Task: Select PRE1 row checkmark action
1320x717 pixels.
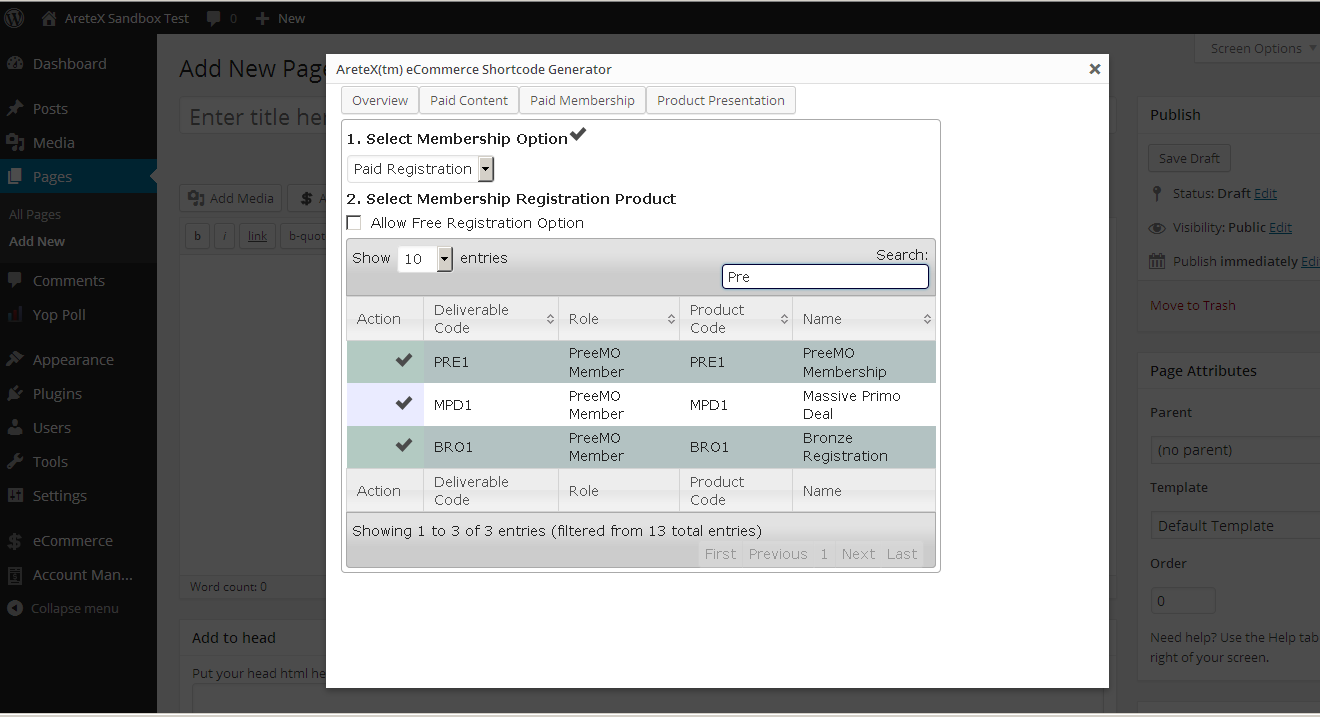Action: coord(404,360)
